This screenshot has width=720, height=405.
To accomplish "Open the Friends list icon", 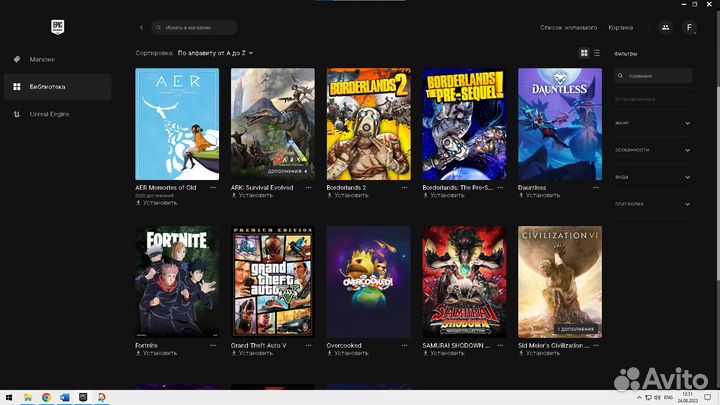I will pyautogui.click(x=666, y=28).
